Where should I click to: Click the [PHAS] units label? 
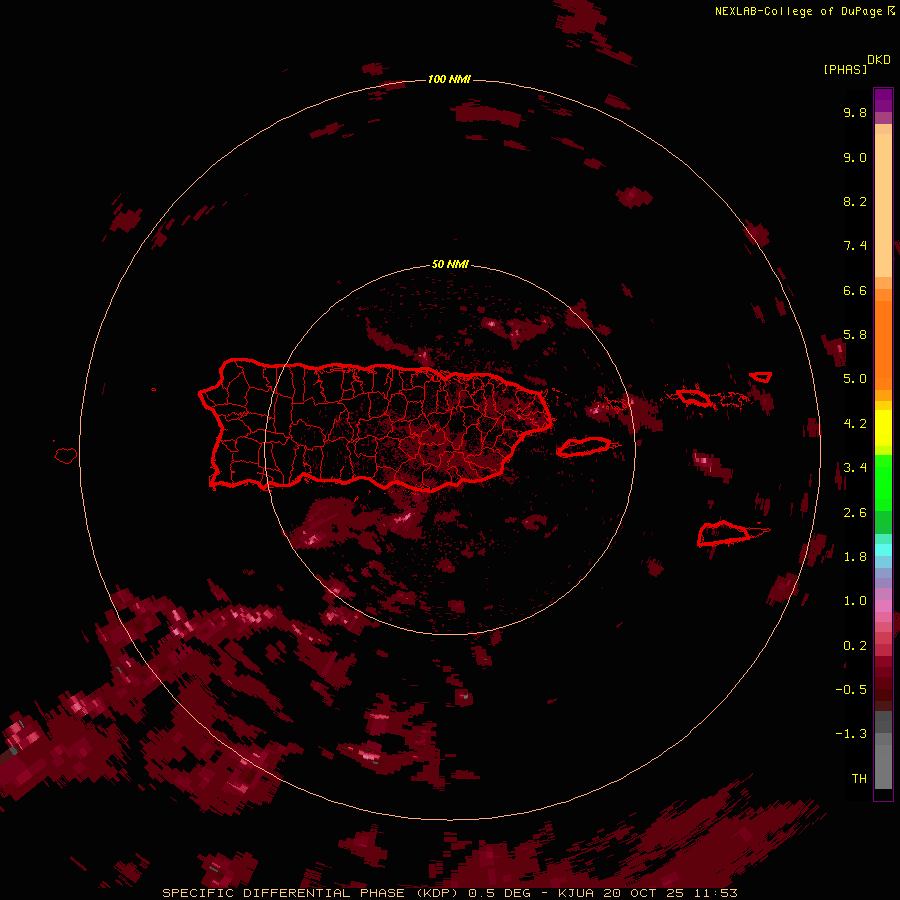[845, 69]
